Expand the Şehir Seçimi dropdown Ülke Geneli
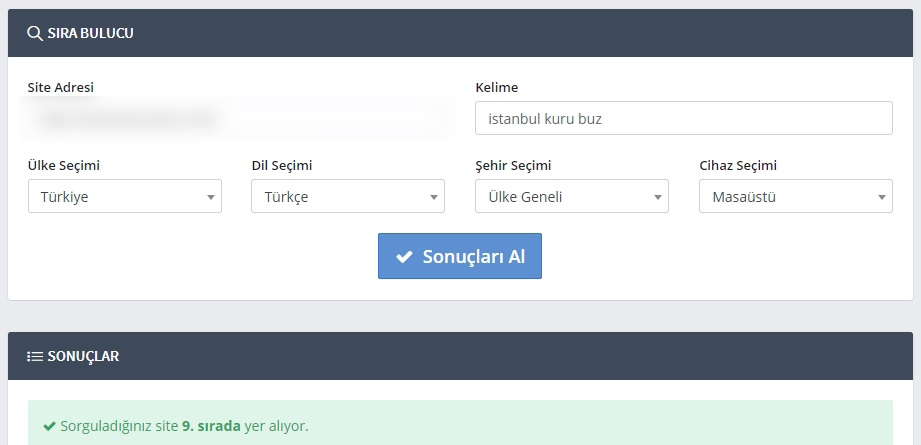The height and width of the screenshot is (445, 921). 572,196
